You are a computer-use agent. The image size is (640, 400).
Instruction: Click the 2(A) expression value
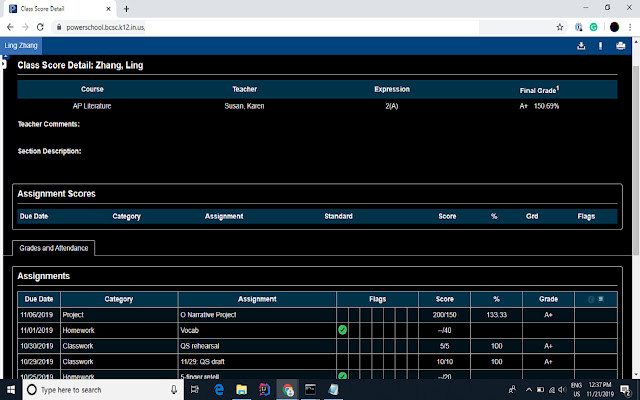point(392,106)
